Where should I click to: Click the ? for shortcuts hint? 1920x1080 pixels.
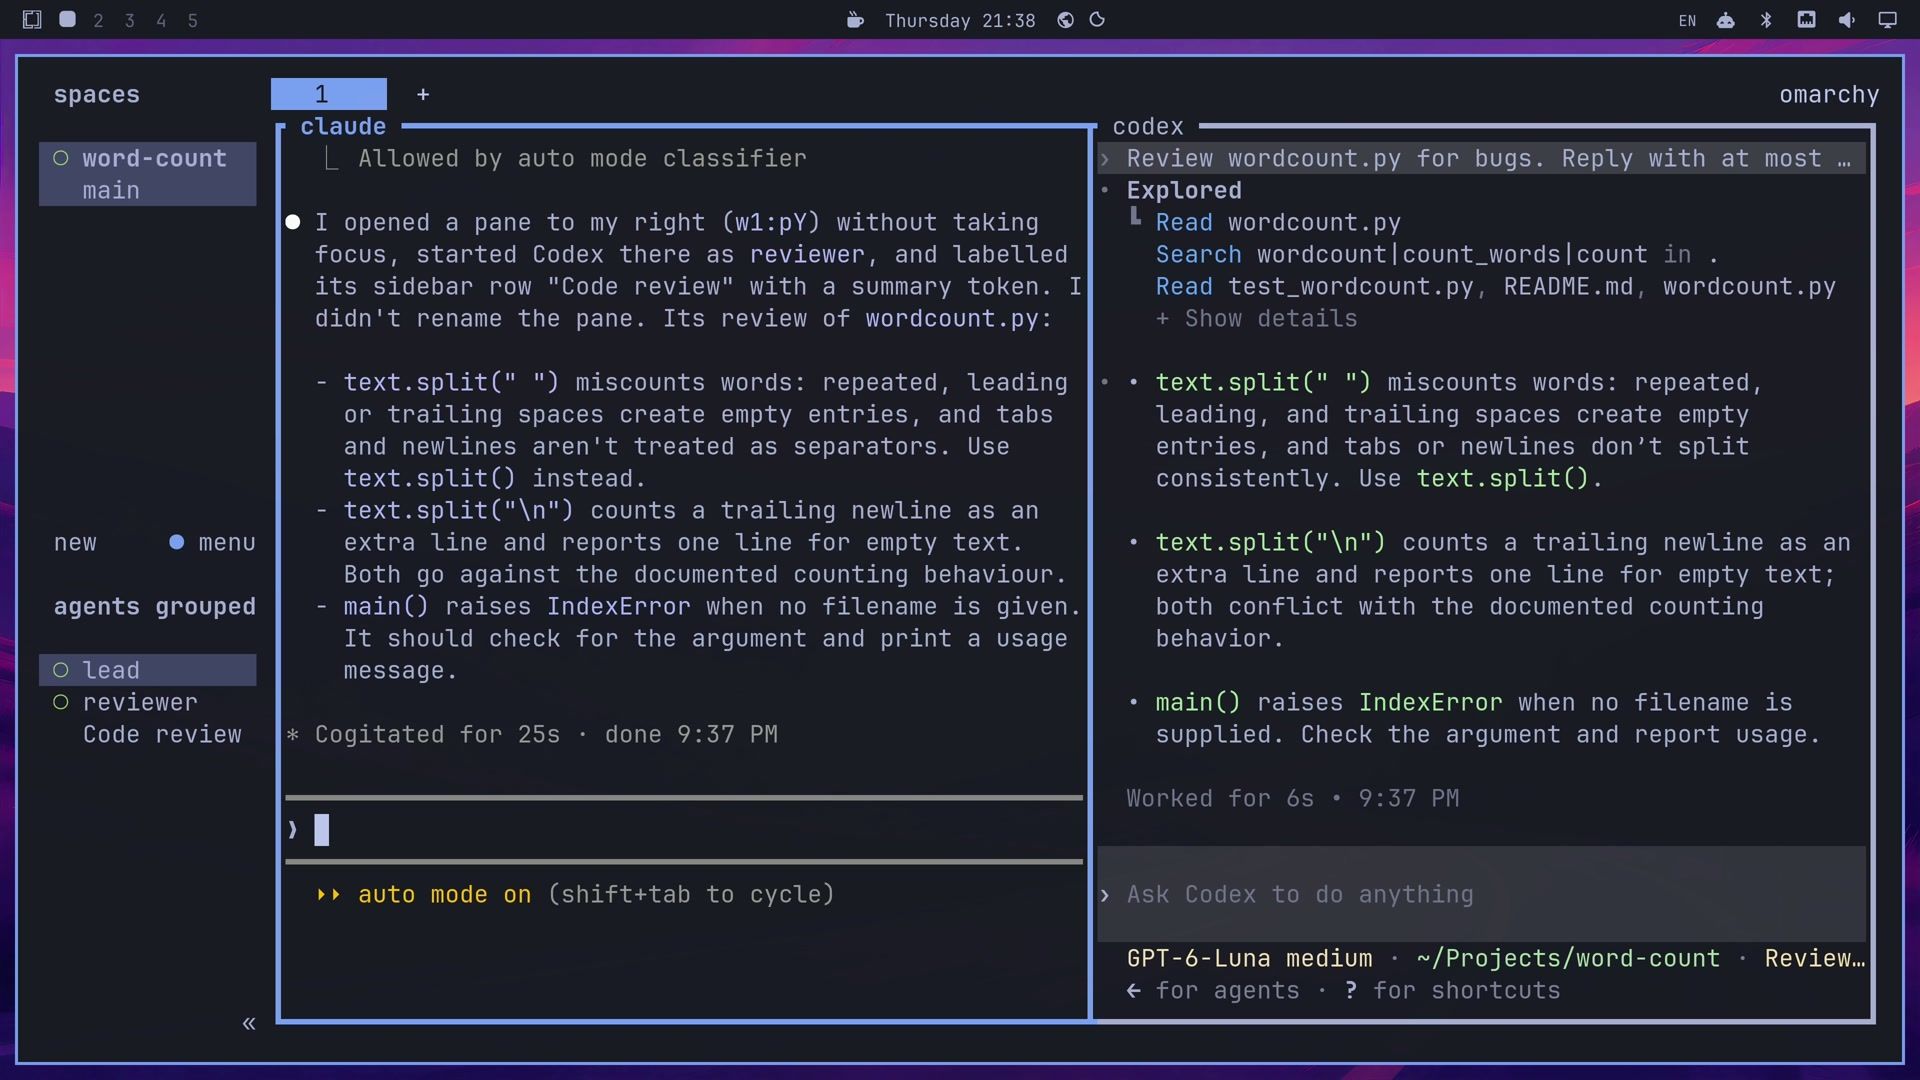(x=1452, y=990)
